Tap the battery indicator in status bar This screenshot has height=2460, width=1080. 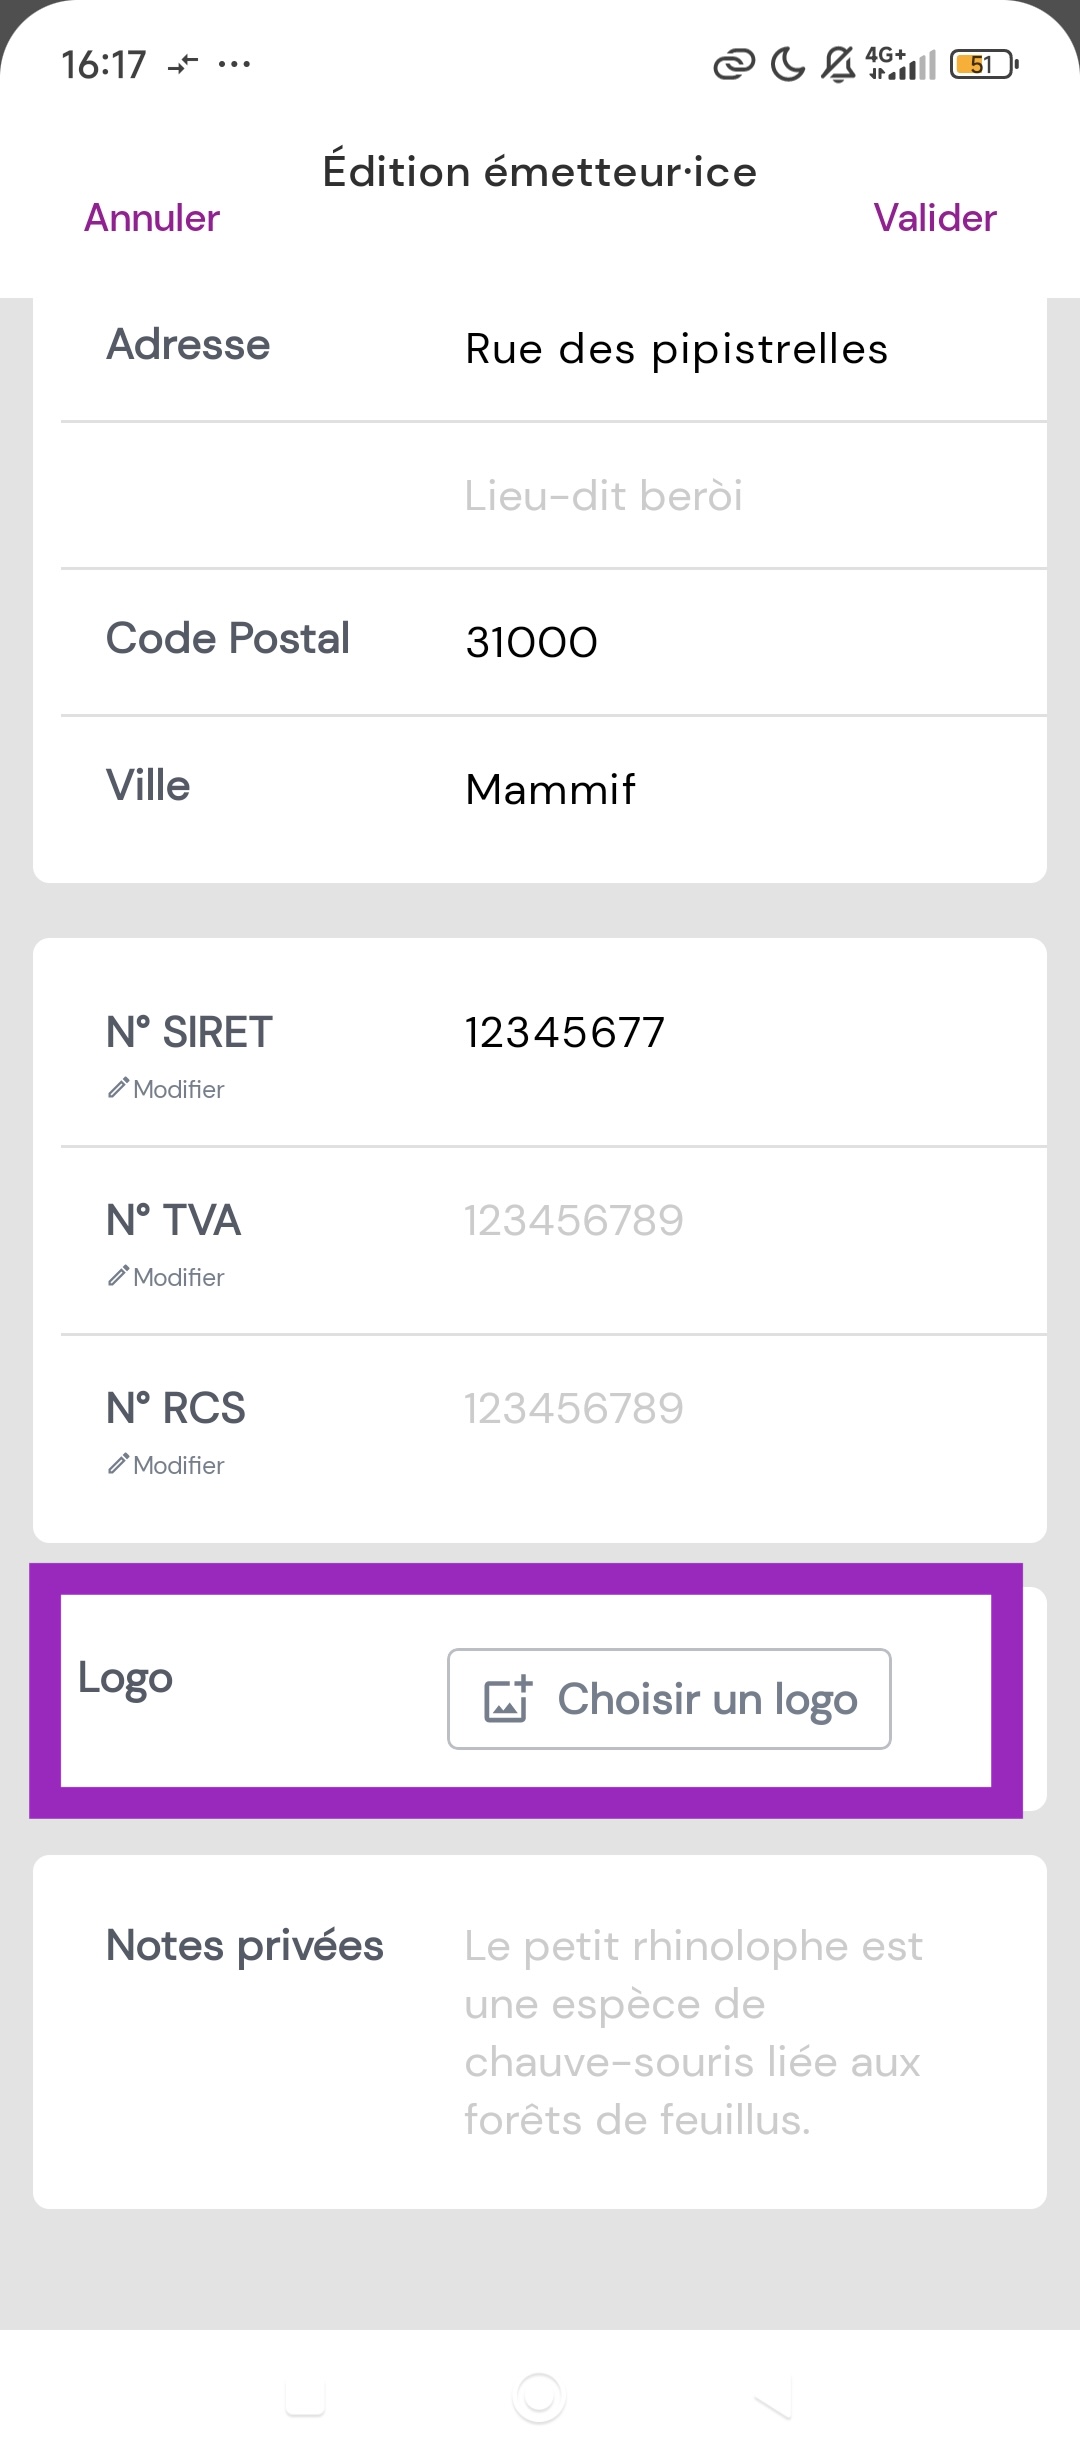click(984, 65)
